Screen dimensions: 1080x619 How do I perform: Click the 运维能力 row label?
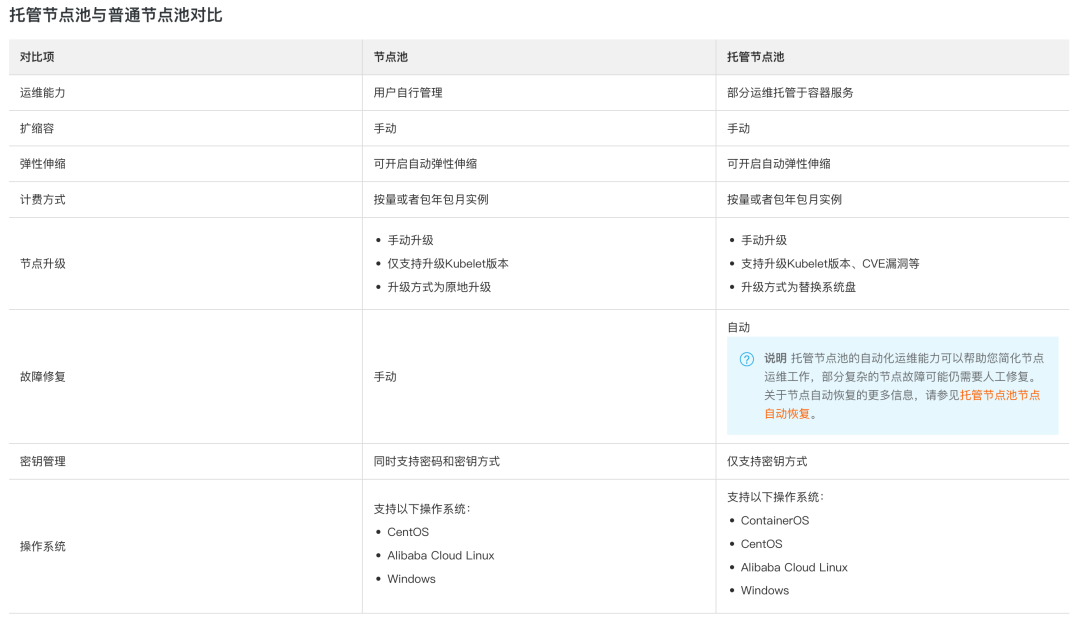pyautogui.click(x=43, y=92)
